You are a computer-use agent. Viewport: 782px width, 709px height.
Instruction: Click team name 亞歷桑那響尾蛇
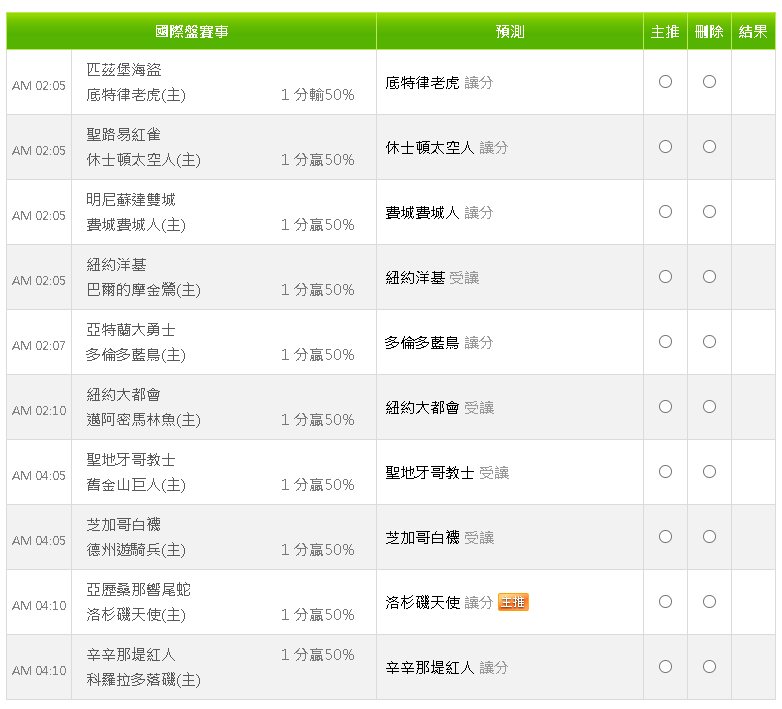pos(138,590)
